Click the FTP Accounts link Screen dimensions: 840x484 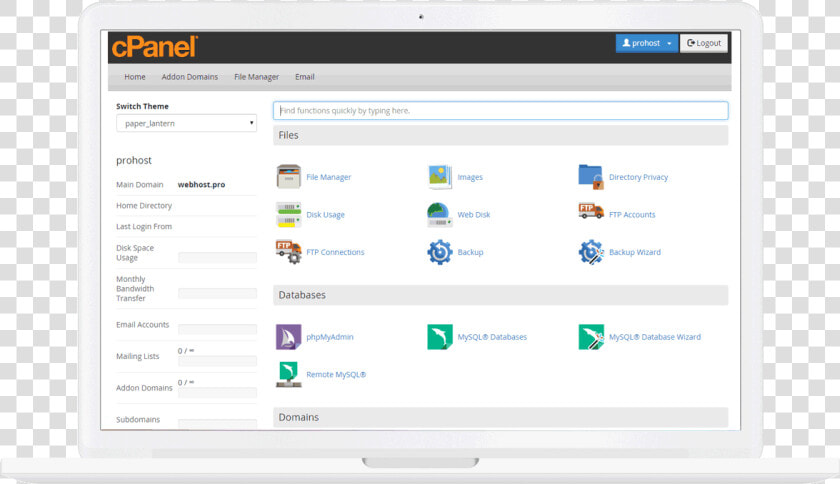[632, 214]
